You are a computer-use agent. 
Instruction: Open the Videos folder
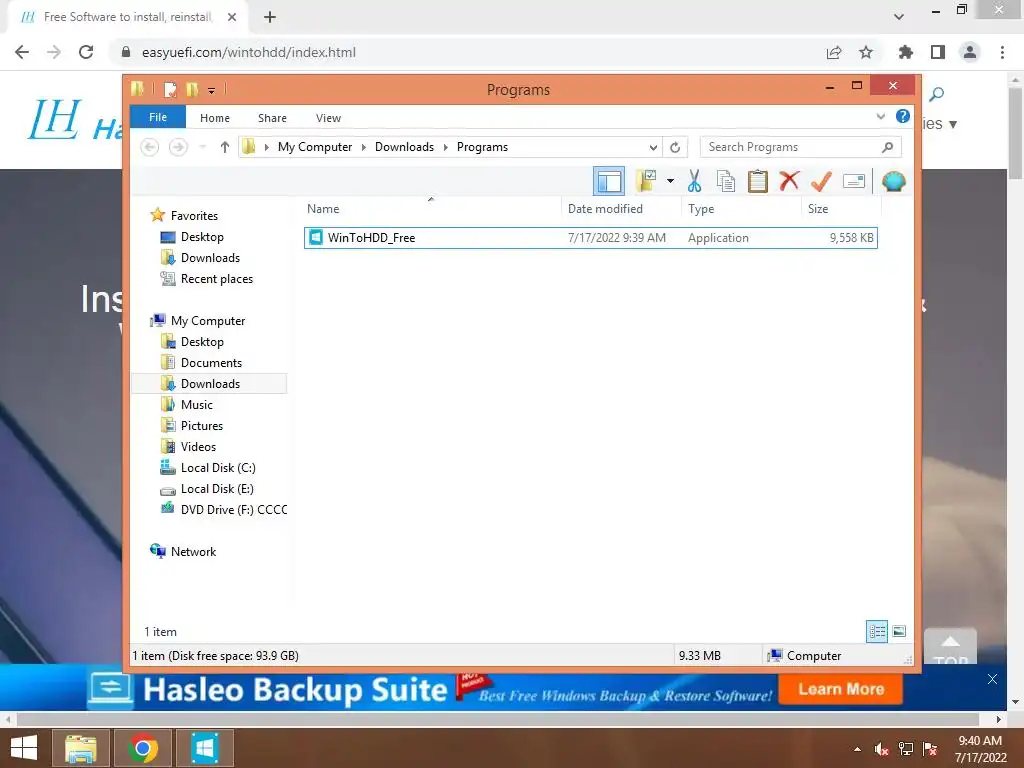point(198,447)
